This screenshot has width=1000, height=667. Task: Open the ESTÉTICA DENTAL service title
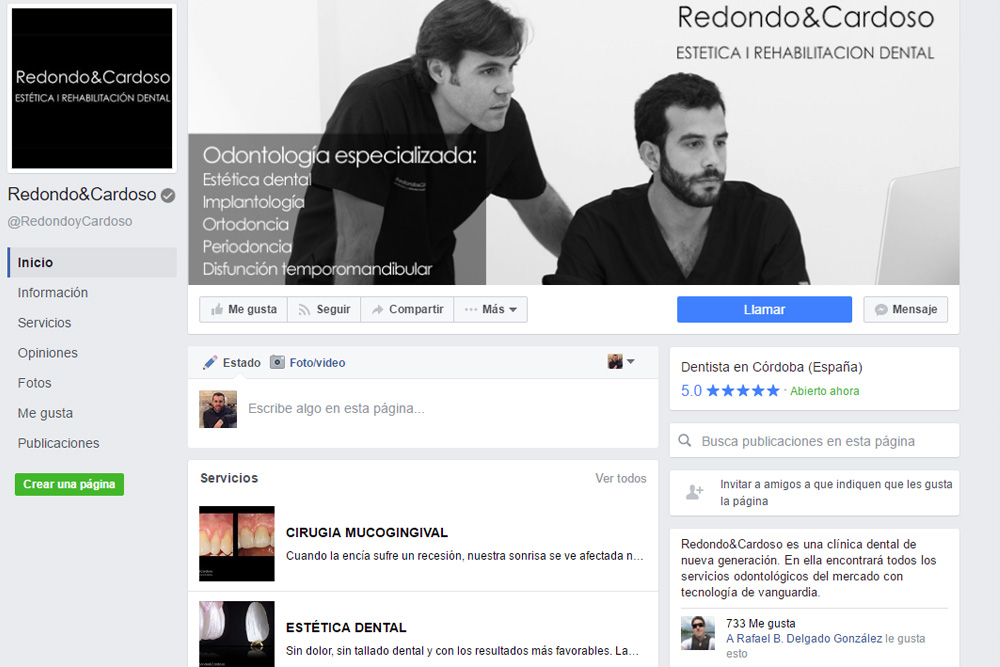point(346,627)
